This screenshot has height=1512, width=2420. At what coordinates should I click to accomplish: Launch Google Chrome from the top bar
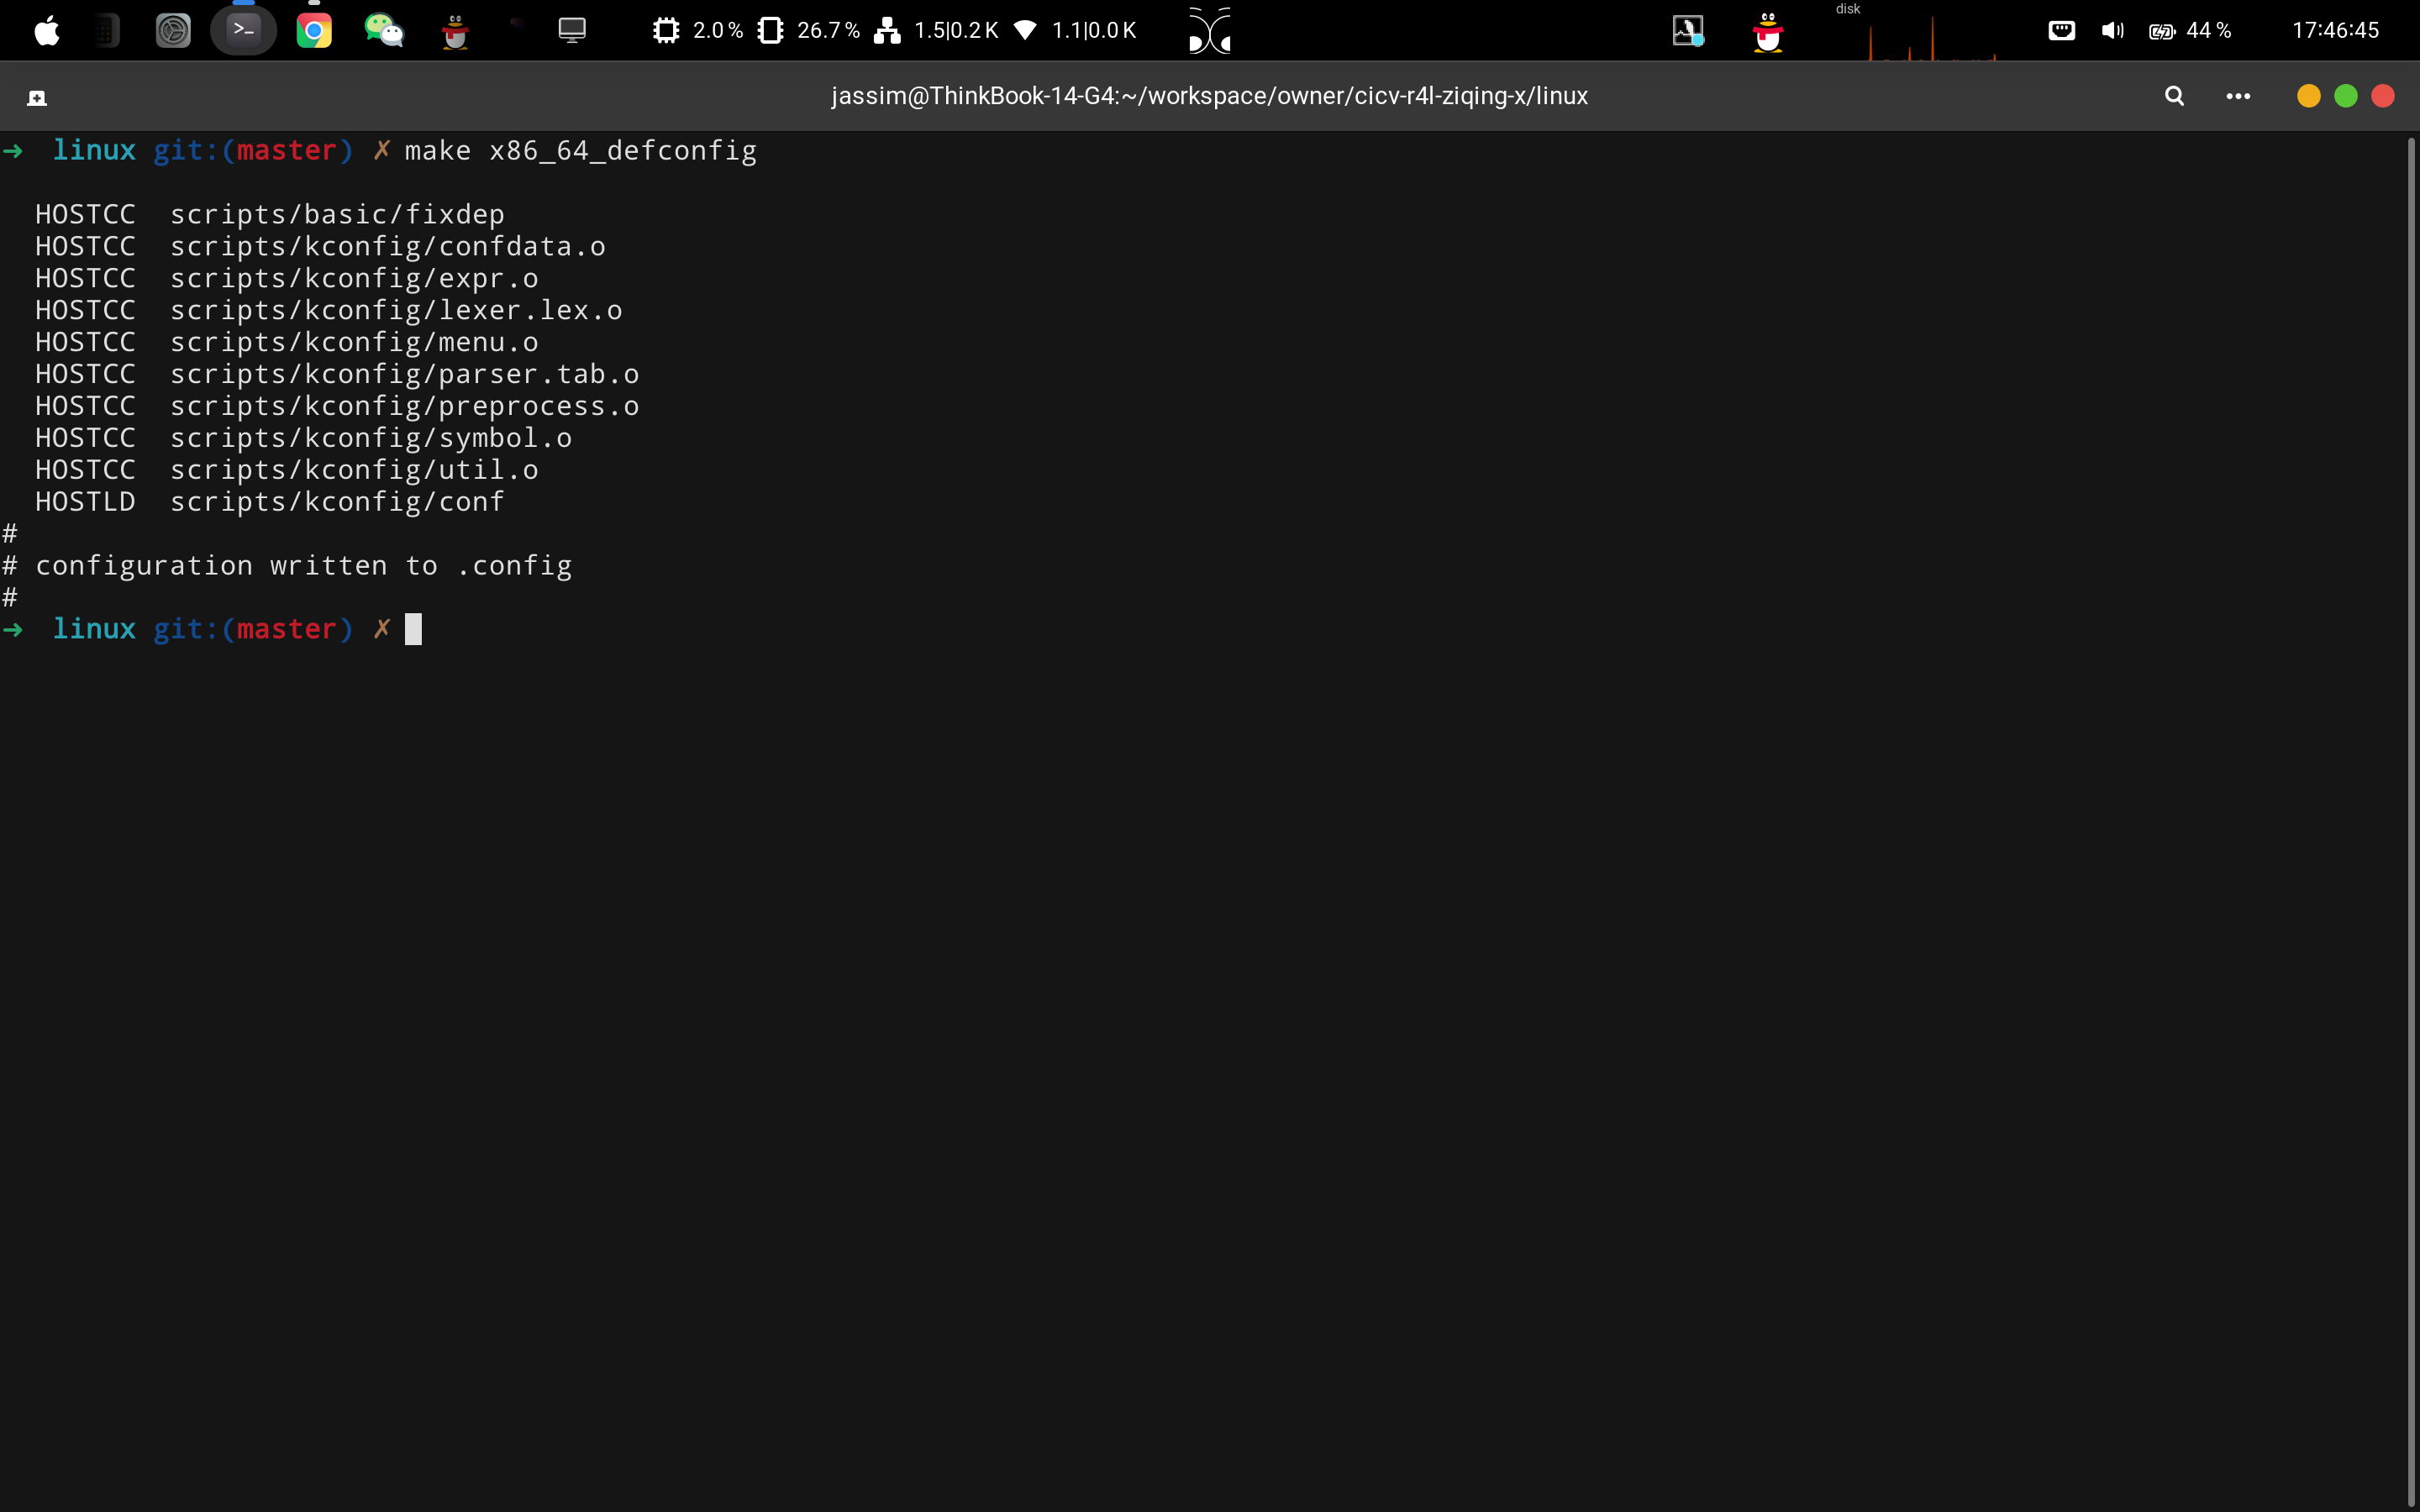coord(314,31)
